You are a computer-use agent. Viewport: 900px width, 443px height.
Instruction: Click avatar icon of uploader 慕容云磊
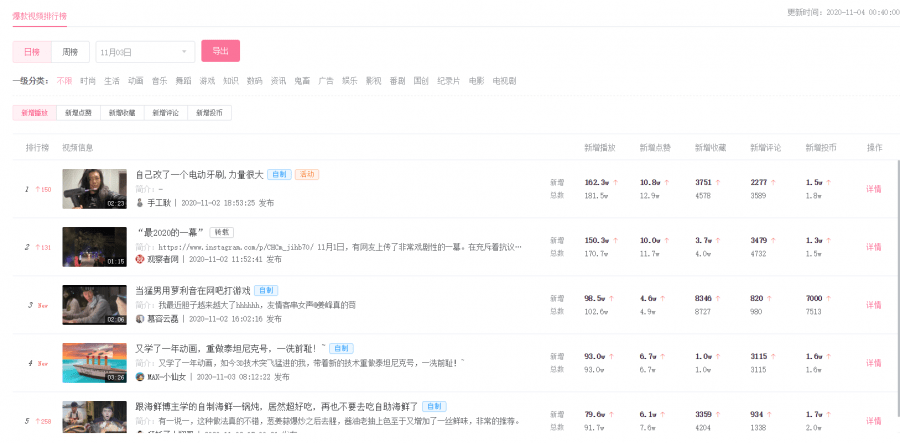[x=140, y=318]
